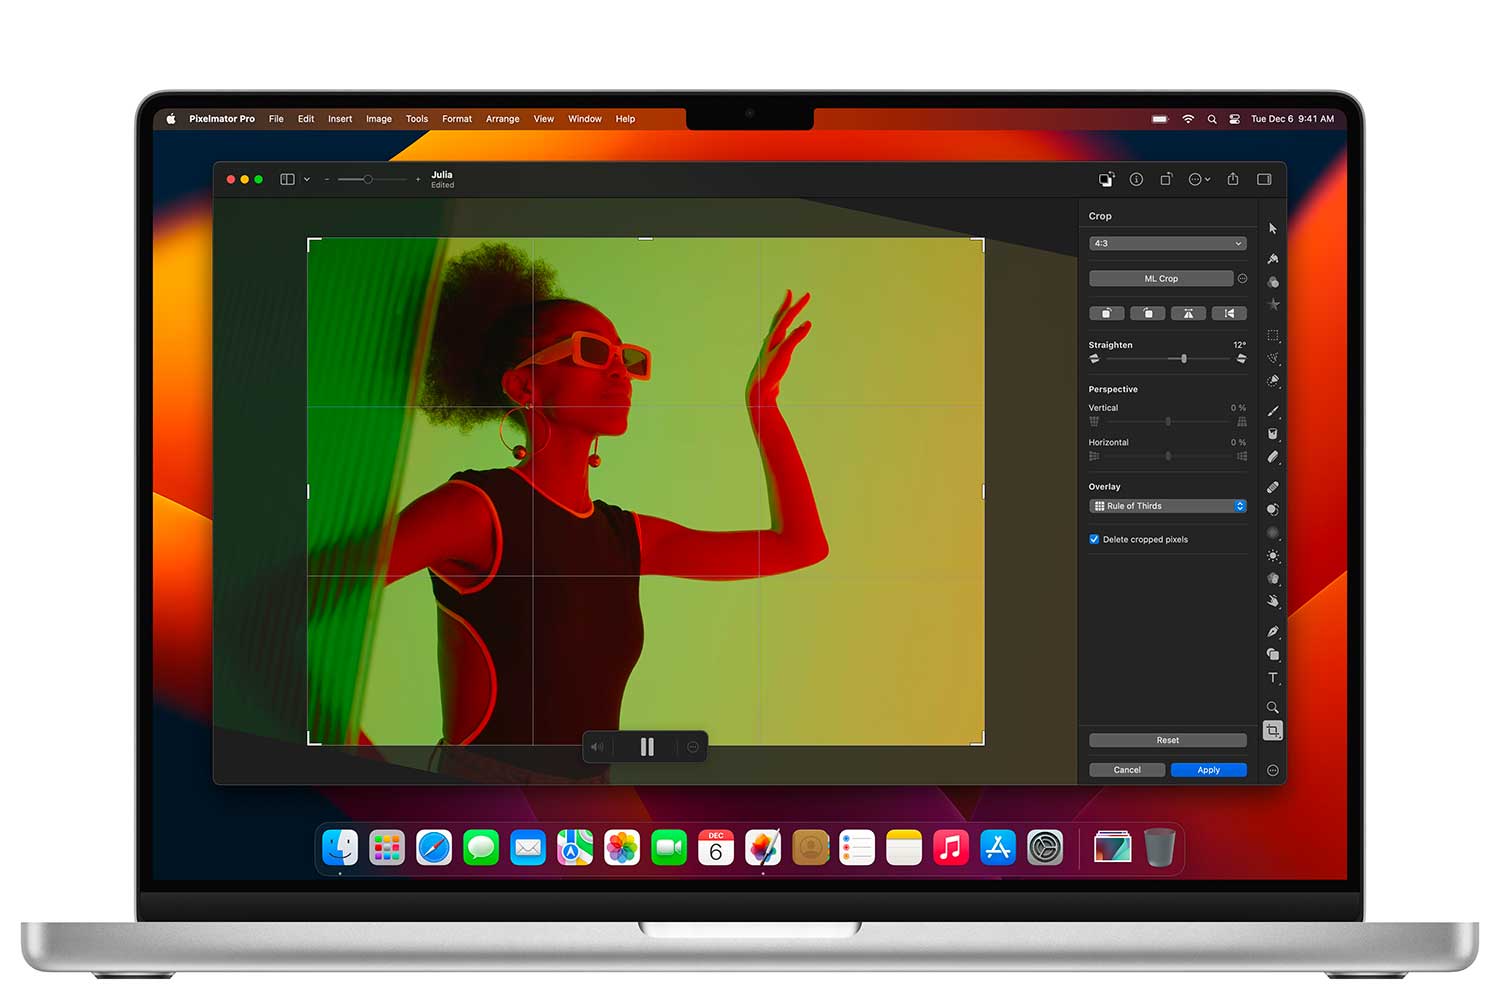Expand the sidebar view options chevron
Screen dimensions: 1500x988
[307, 180]
